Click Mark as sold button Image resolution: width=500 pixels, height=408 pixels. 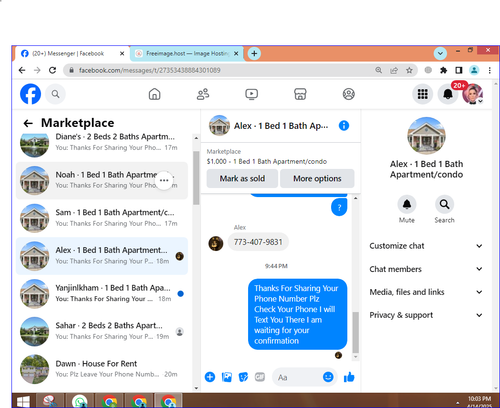click(x=242, y=179)
